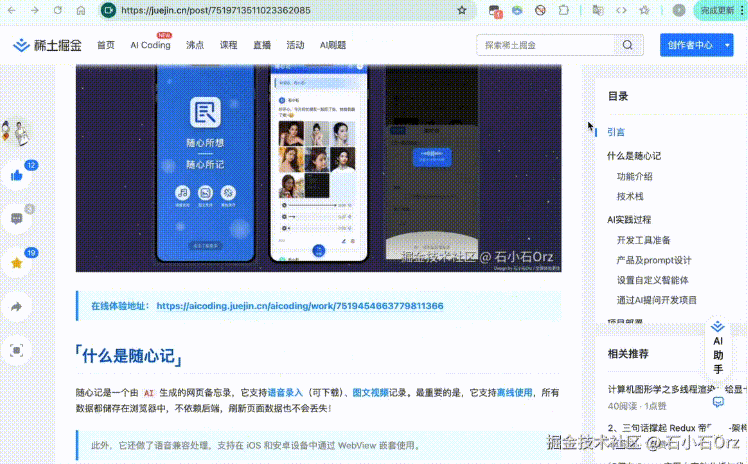Screen dimensions: 748x464
Task: Click the browser profile avatar icon
Action: coord(679,10)
